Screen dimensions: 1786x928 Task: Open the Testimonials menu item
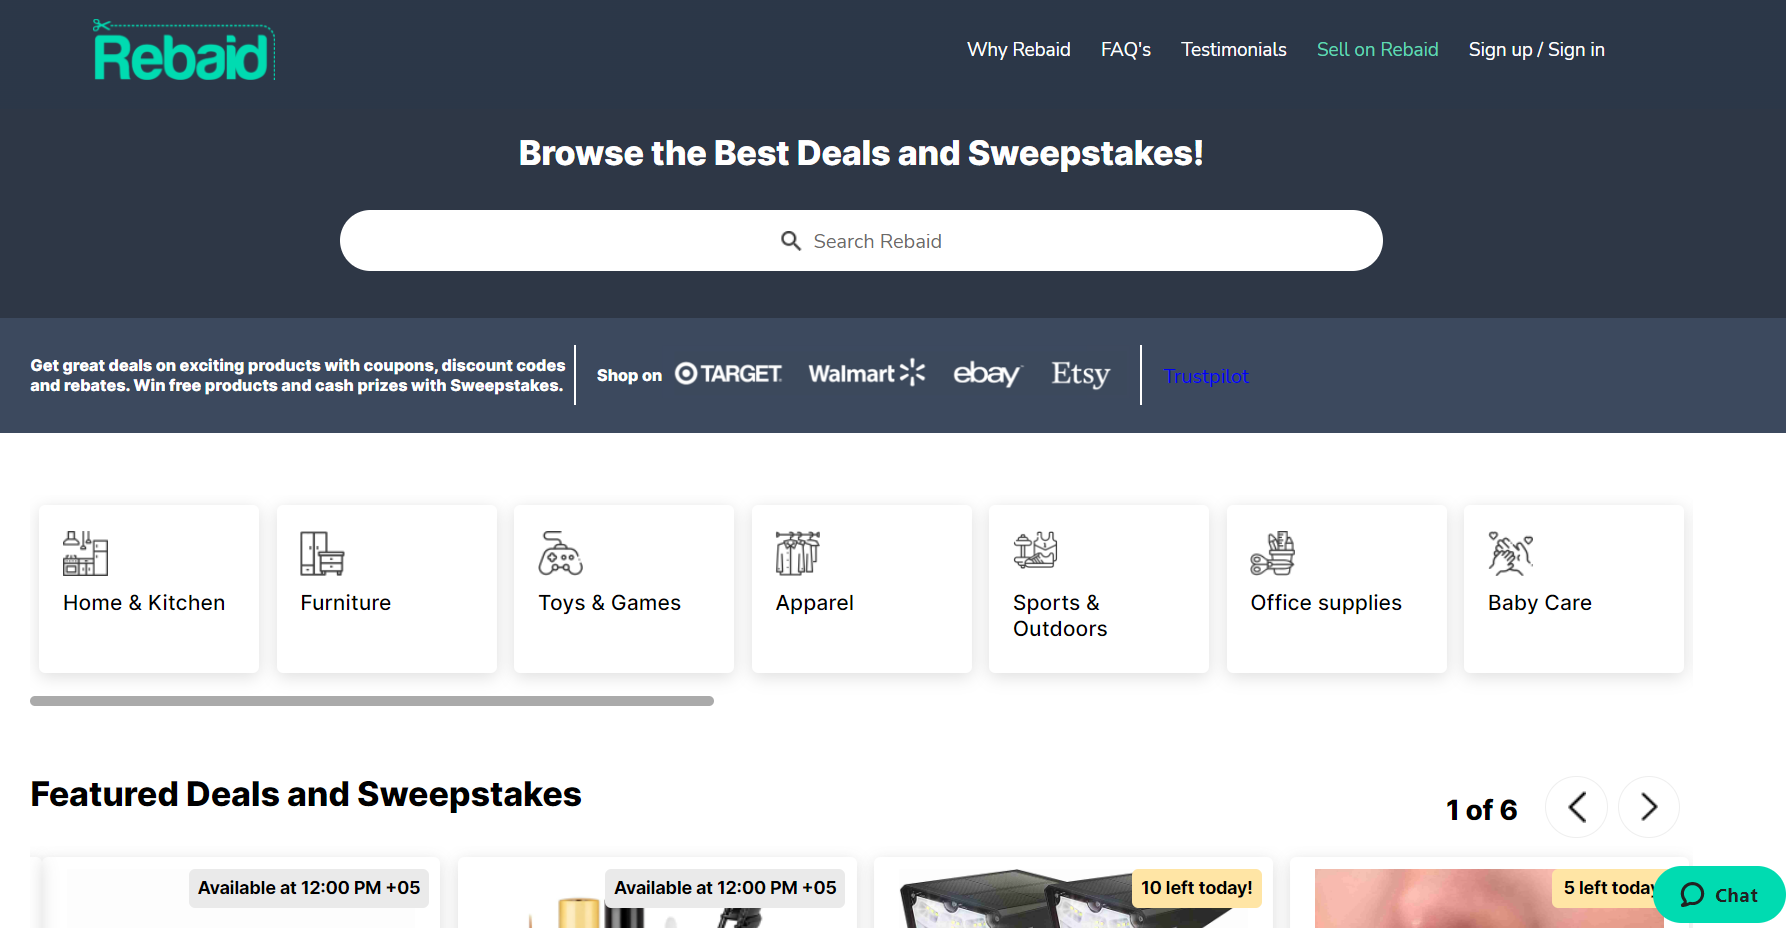point(1233,49)
